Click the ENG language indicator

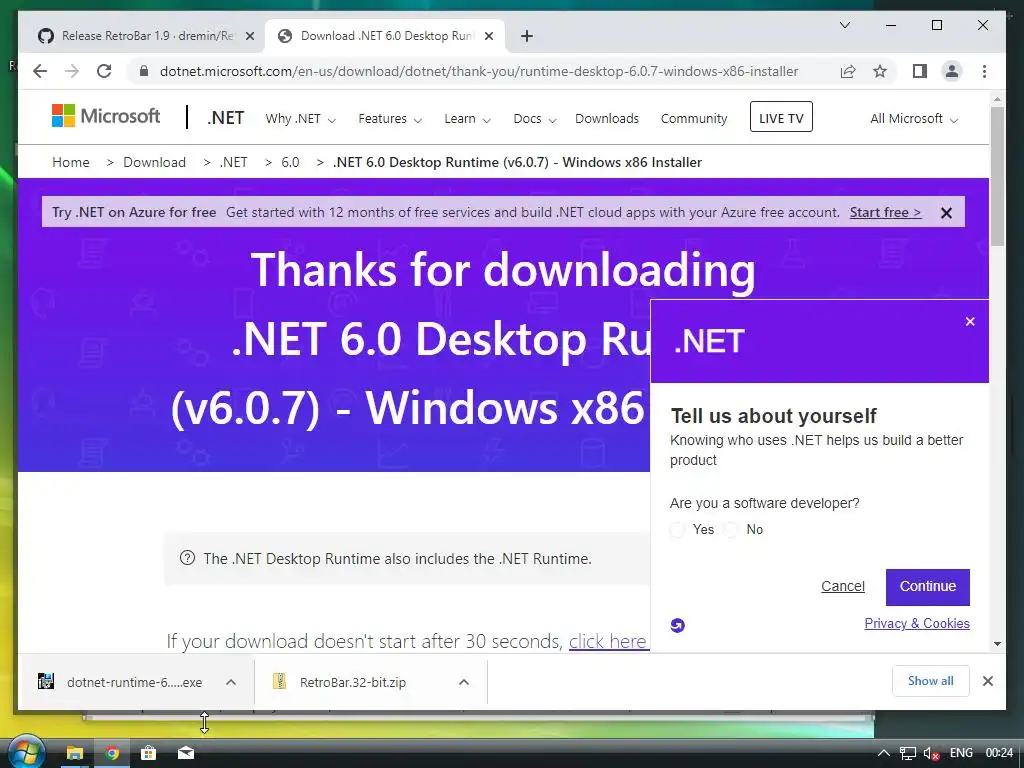point(961,753)
